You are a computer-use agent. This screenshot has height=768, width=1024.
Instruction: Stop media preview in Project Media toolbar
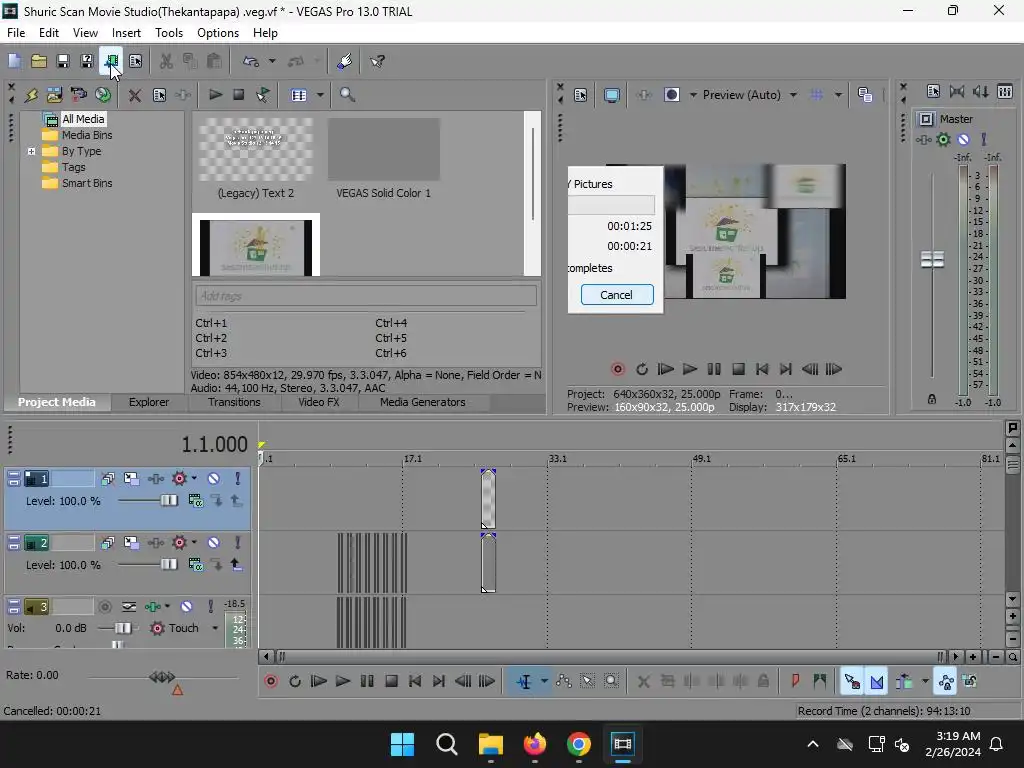point(239,95)
